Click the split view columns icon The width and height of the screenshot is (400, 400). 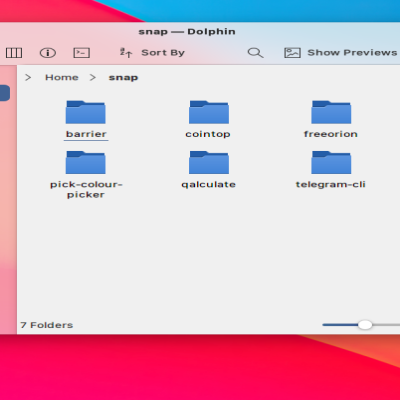pos(14,53)
